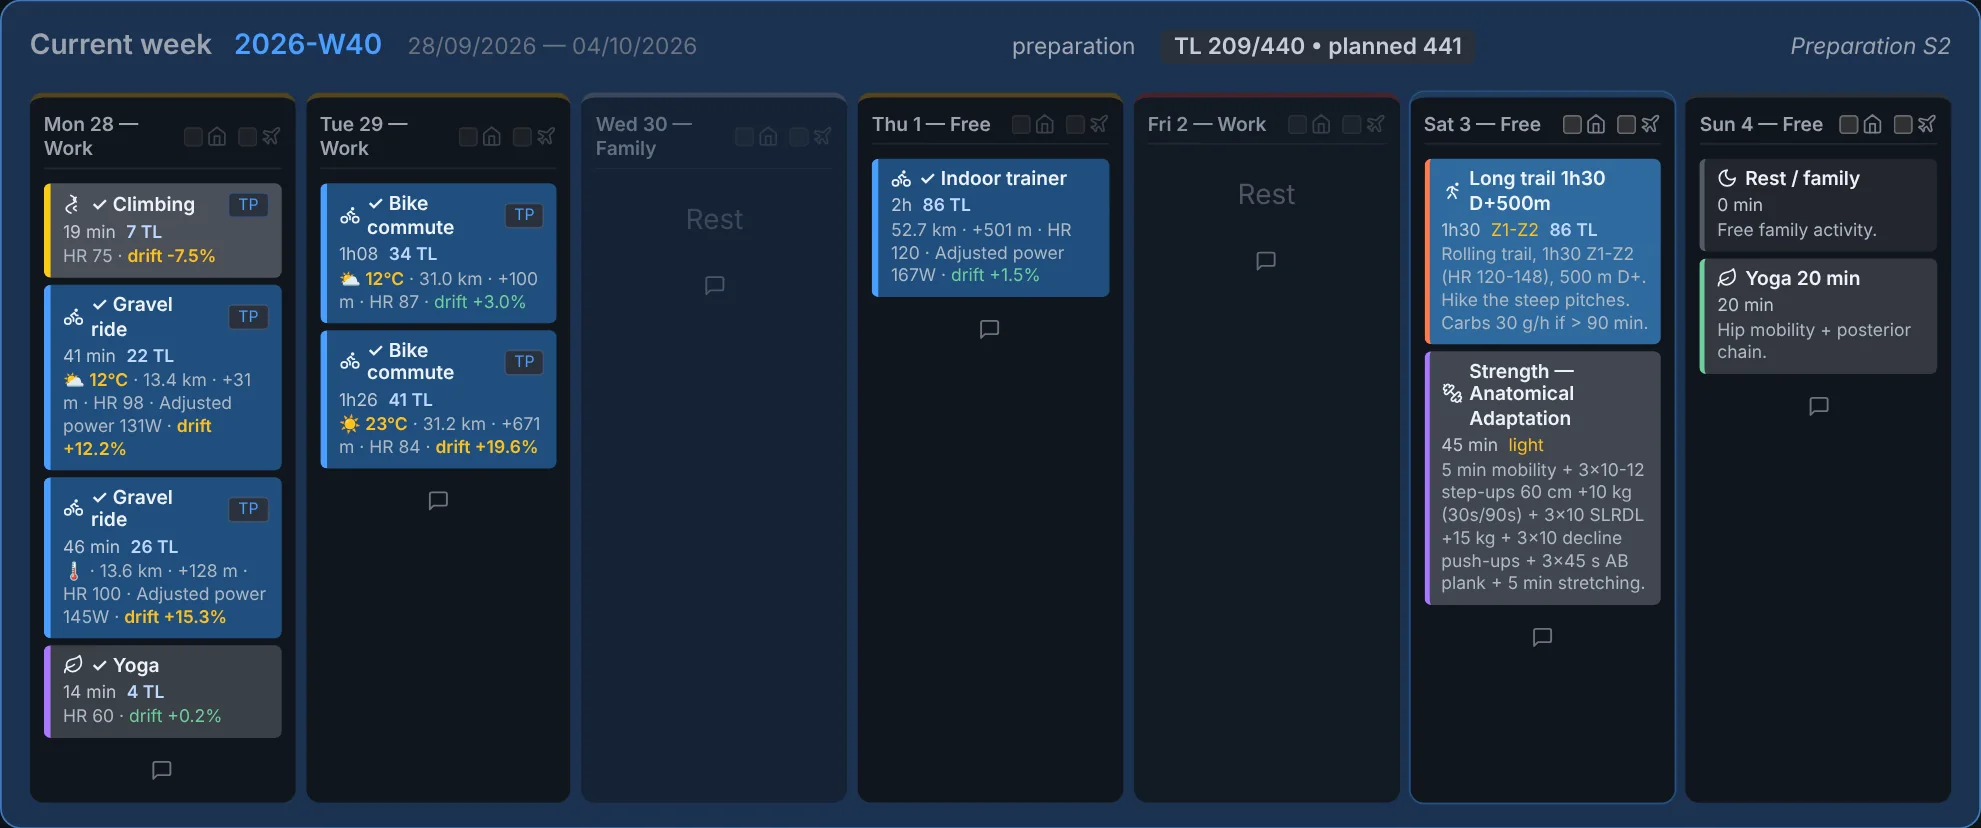
Task: Open the Strength — Anatomical Adaptation card
Action: tap(1542, 478)
